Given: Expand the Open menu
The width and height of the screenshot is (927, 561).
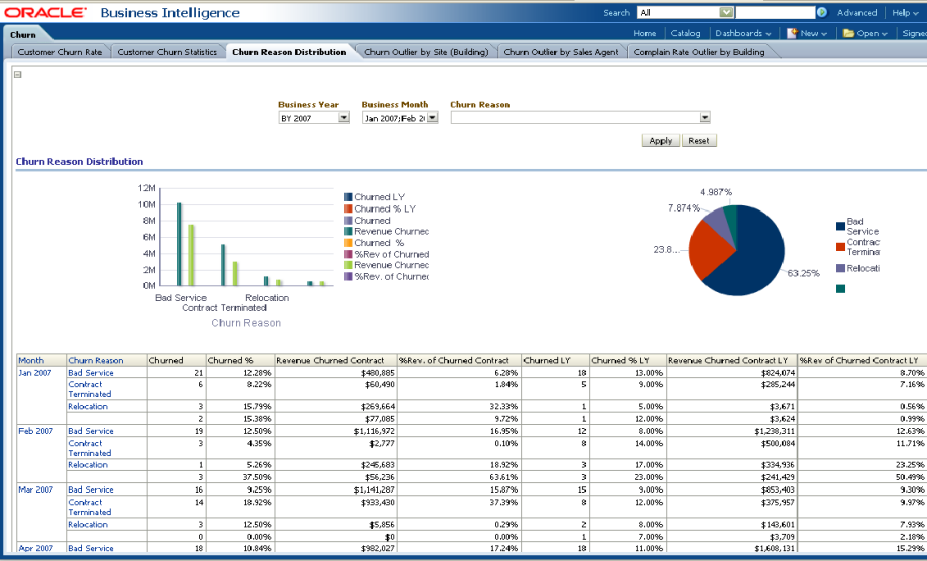Looking at the screenshot, I should pyautogui.click(x=872, y=34).
